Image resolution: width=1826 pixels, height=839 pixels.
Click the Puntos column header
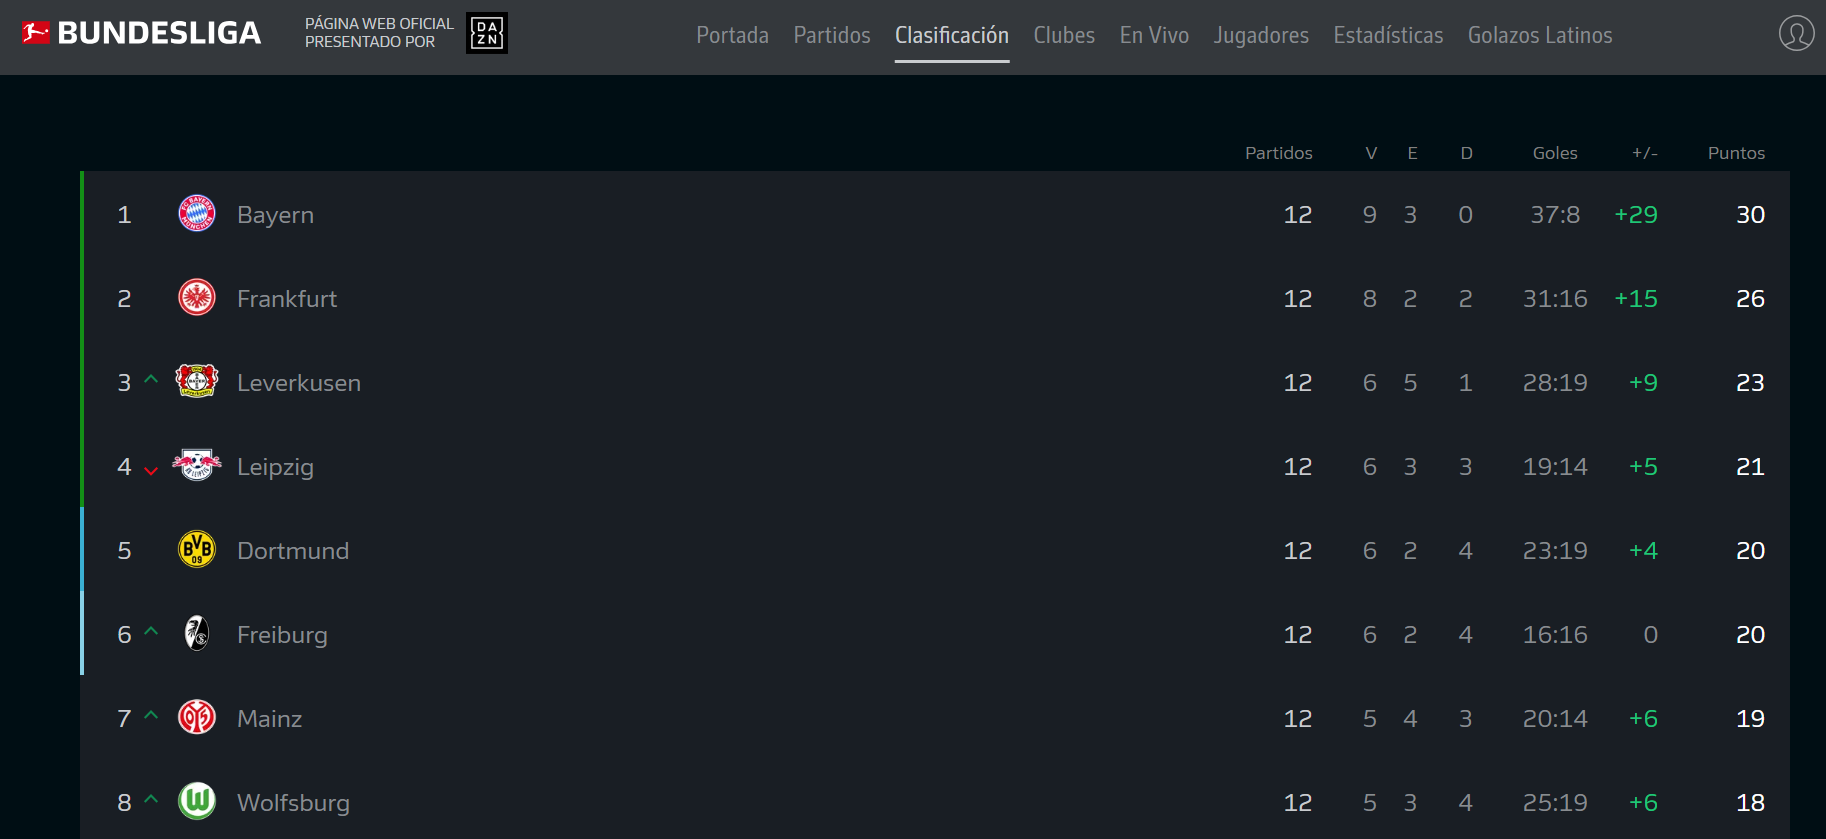[x=1736, y=153]
